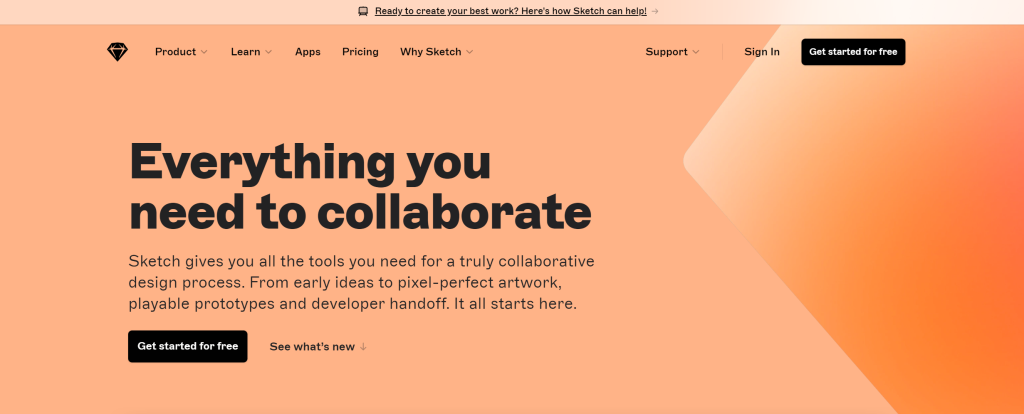
Task: Expand the Why Sketch chevron
Action: coord(470,52)
